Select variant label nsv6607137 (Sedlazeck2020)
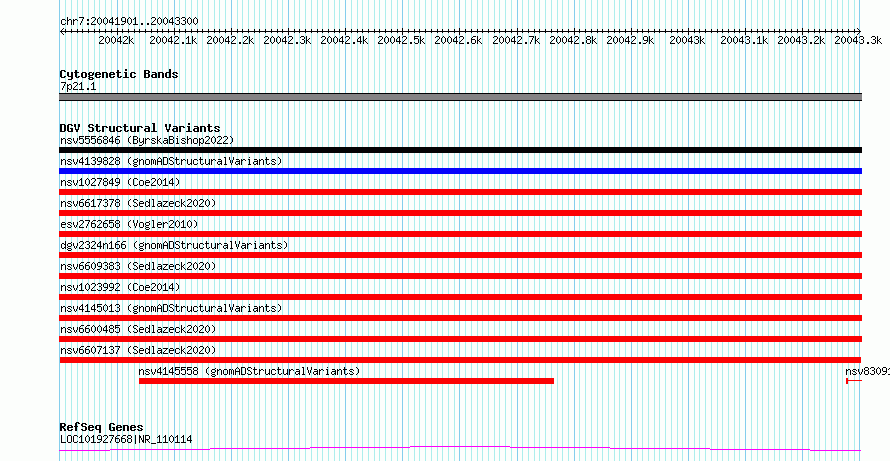The image size is (890, 461). pyautogui.click(x=138, y=350)
